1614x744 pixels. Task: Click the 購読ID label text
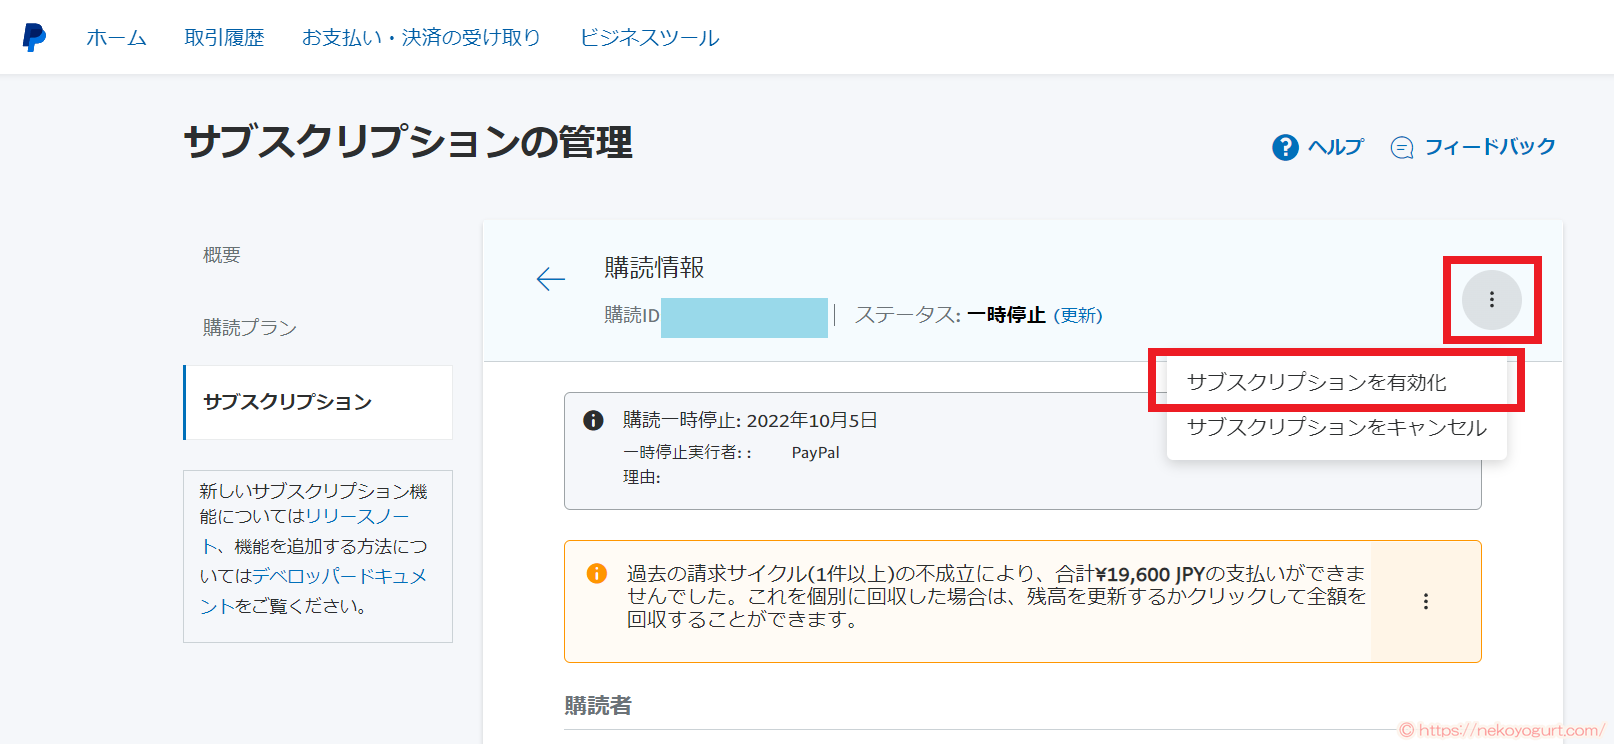click(x=632, y=315)
